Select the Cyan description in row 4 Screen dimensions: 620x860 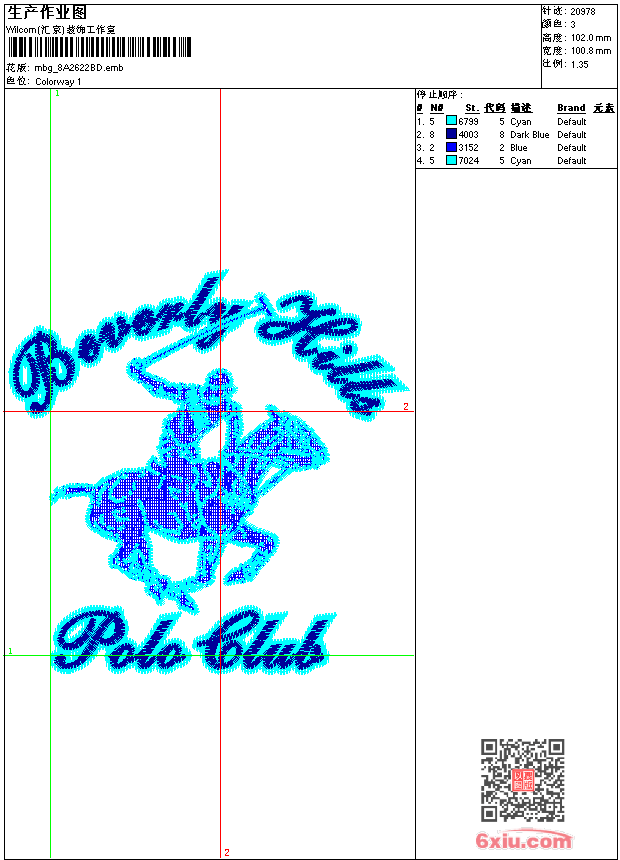pyautogui.click(x=521, y=161)
